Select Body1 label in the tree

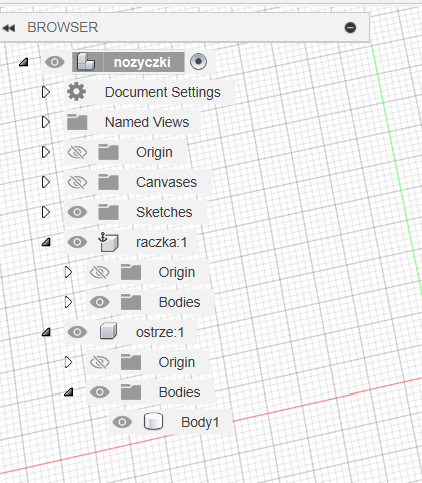click(x=200, y=422)
